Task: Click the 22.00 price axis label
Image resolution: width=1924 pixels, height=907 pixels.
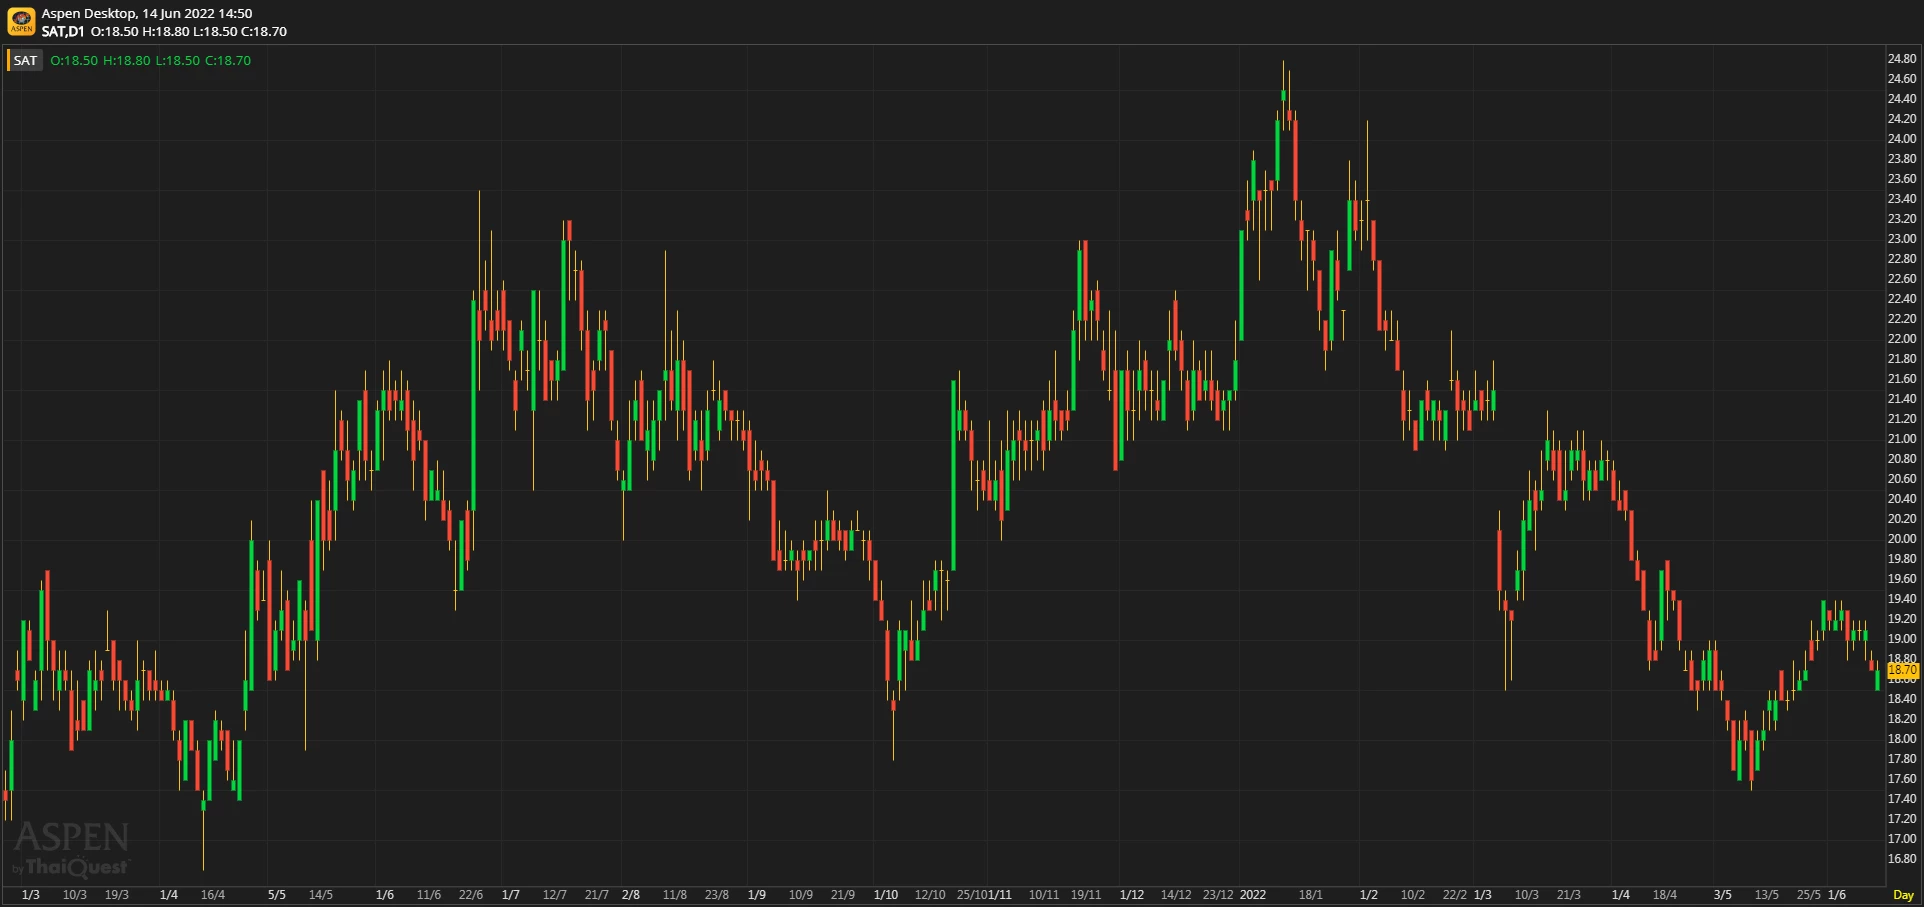Action: [x=1902, y=339]
